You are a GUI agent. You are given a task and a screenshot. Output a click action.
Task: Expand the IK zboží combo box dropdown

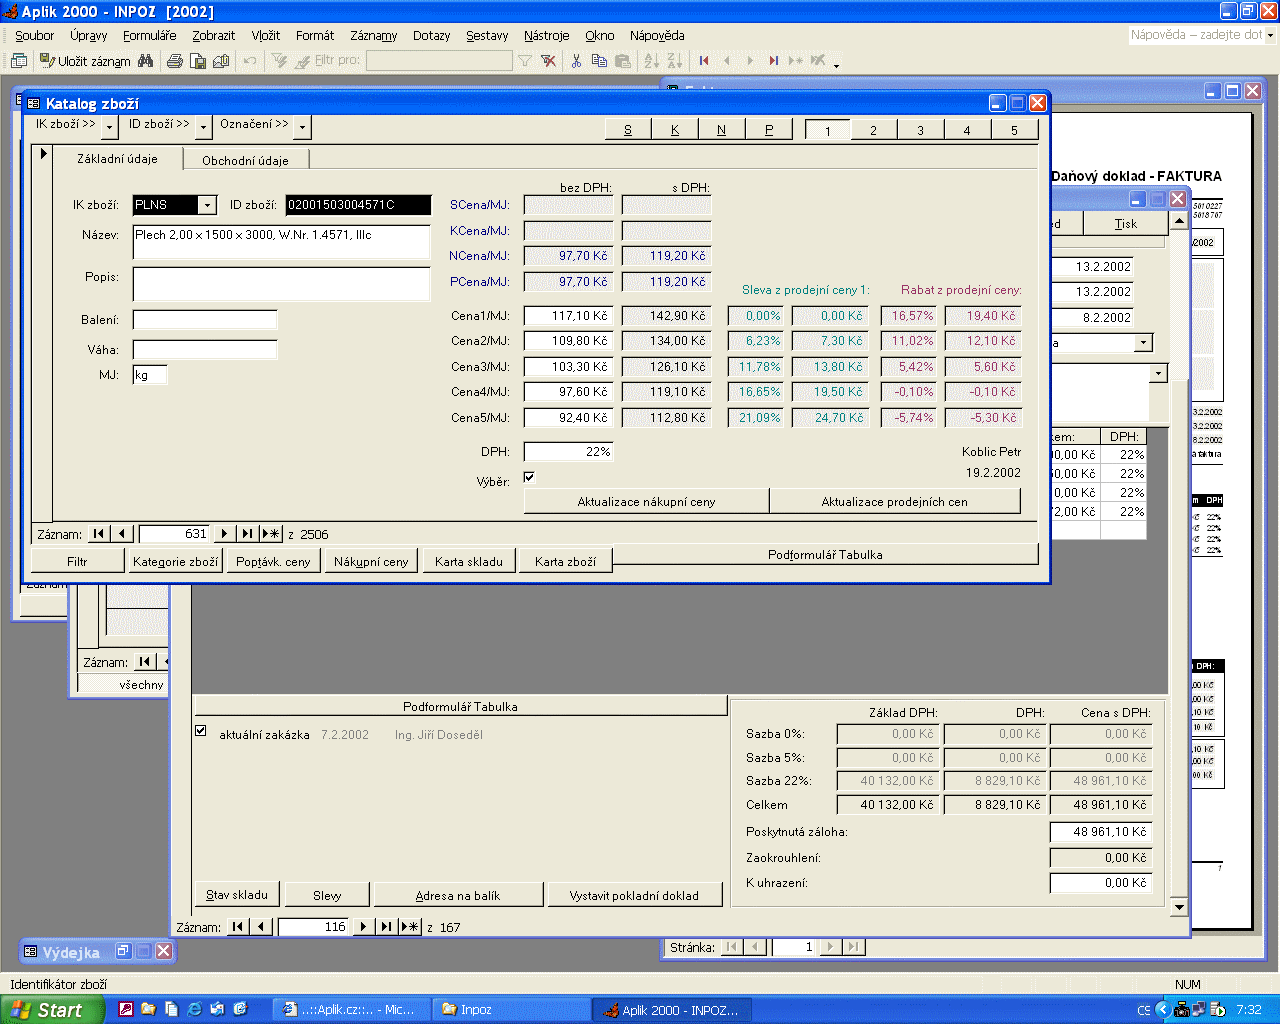click(x=207, y=205)
